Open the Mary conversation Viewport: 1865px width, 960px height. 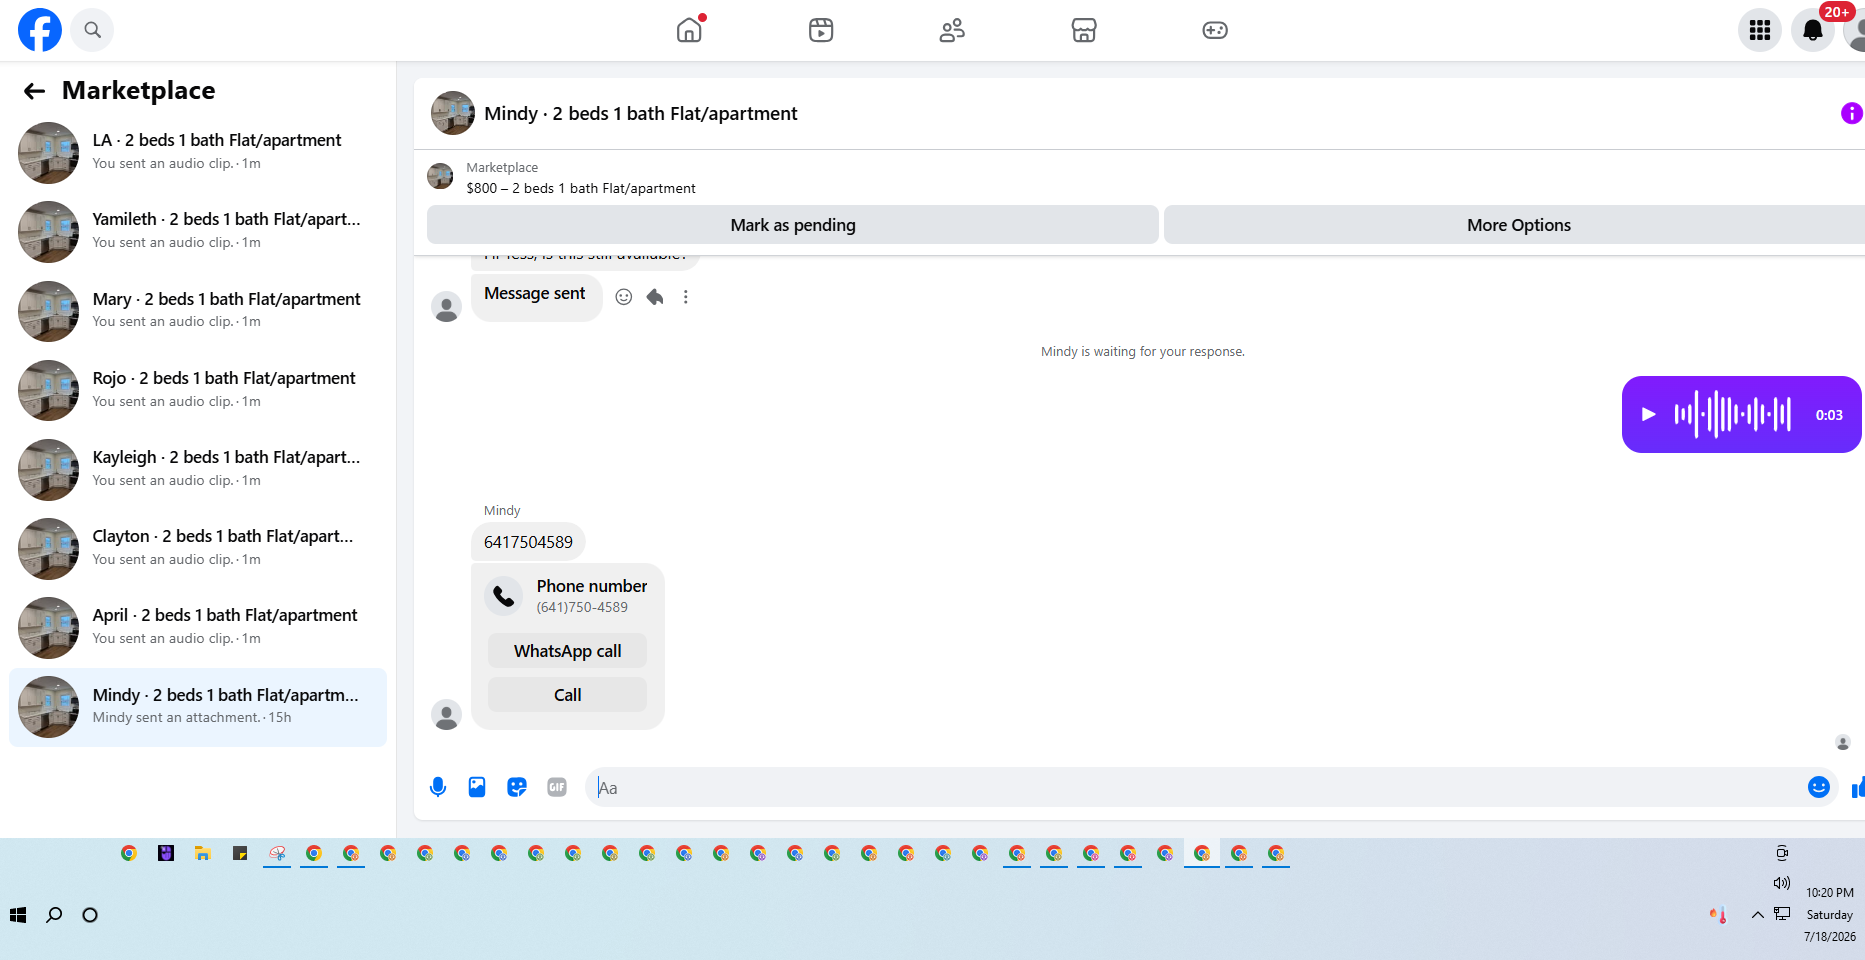(x=198, y=310)
